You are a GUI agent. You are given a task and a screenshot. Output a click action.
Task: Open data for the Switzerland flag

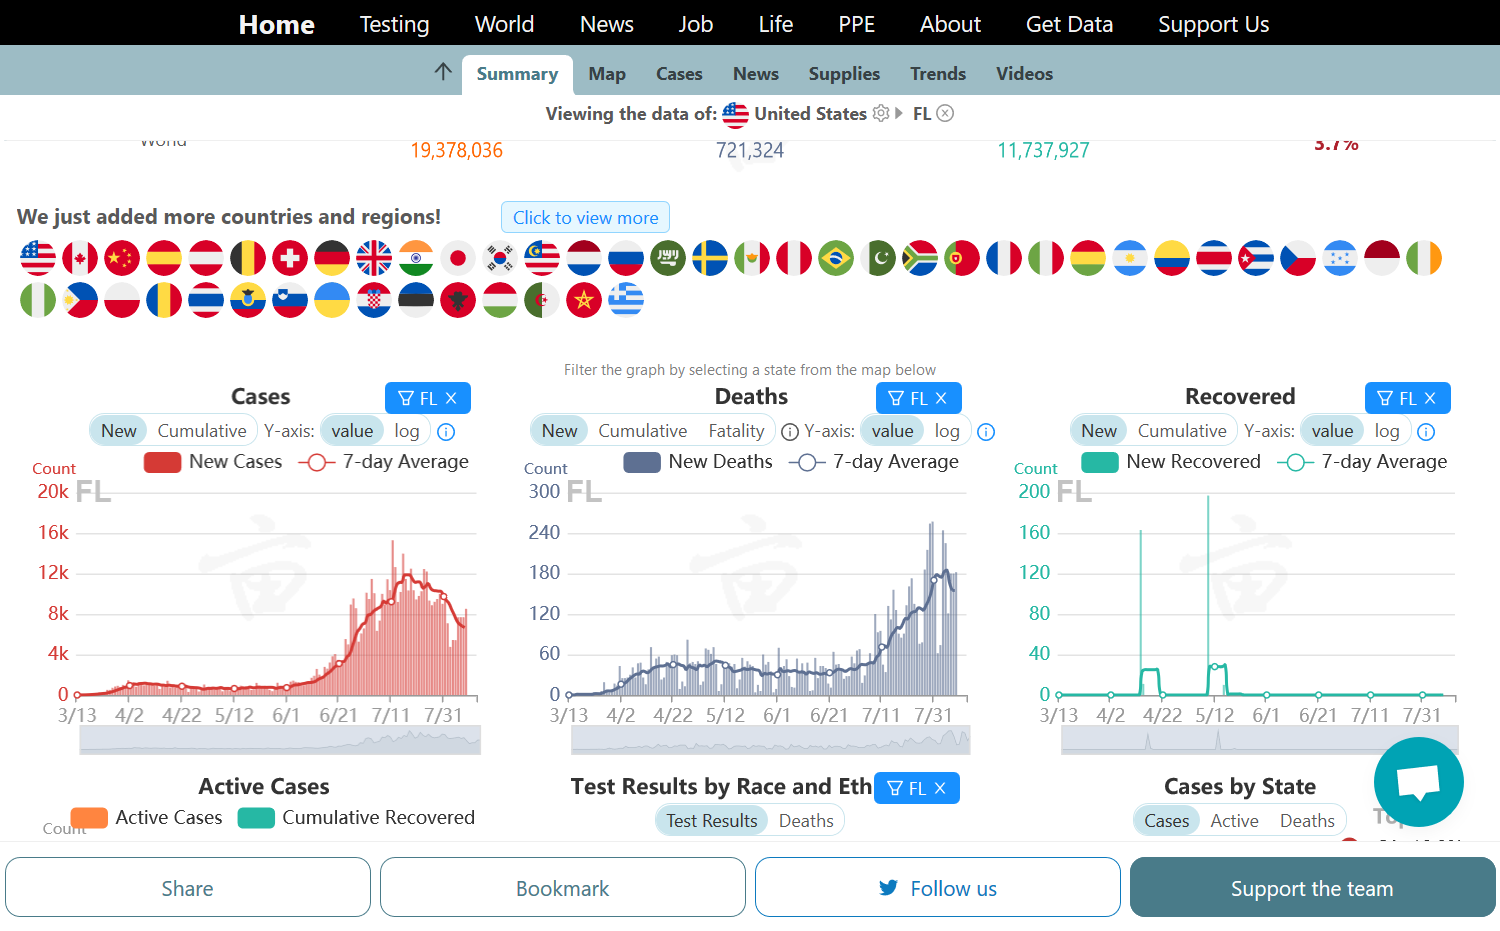coord(290,258)
